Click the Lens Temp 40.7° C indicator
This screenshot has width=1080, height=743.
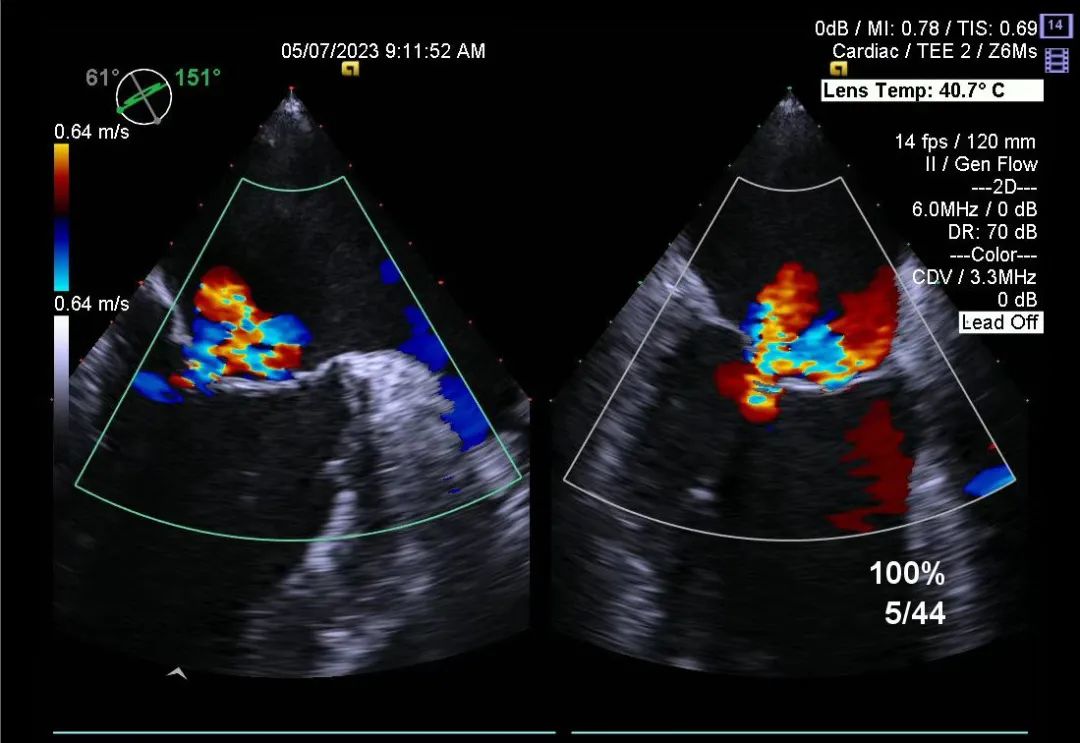(932, 90)
